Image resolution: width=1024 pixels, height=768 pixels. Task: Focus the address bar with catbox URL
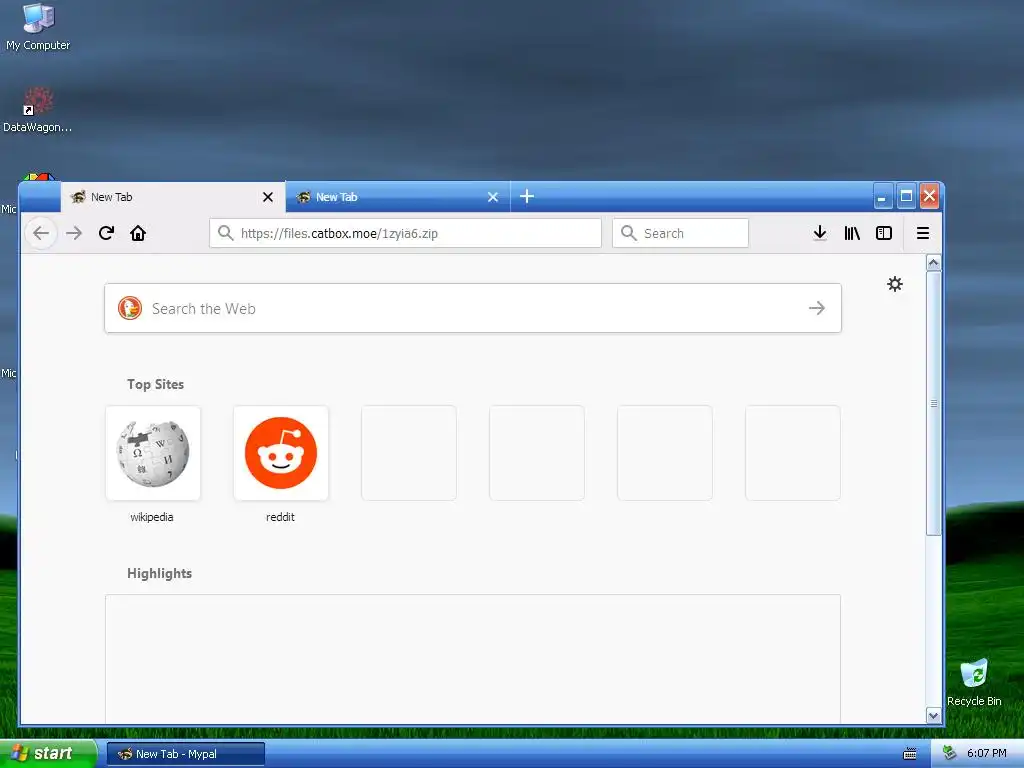[405, 233]
